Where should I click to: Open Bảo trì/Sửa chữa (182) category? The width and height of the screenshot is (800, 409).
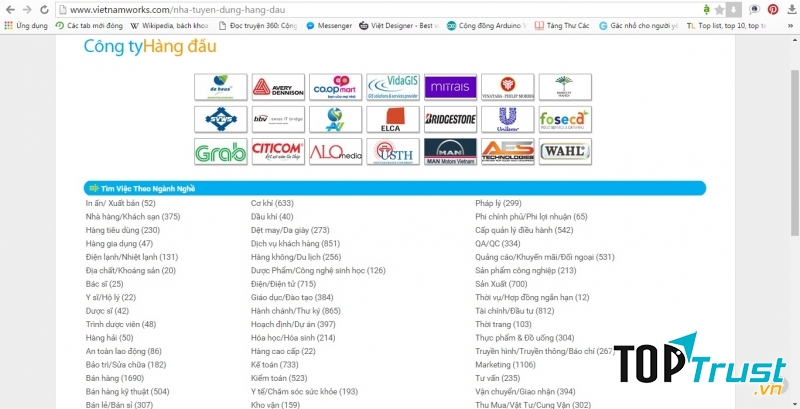[x=126, y=365]
